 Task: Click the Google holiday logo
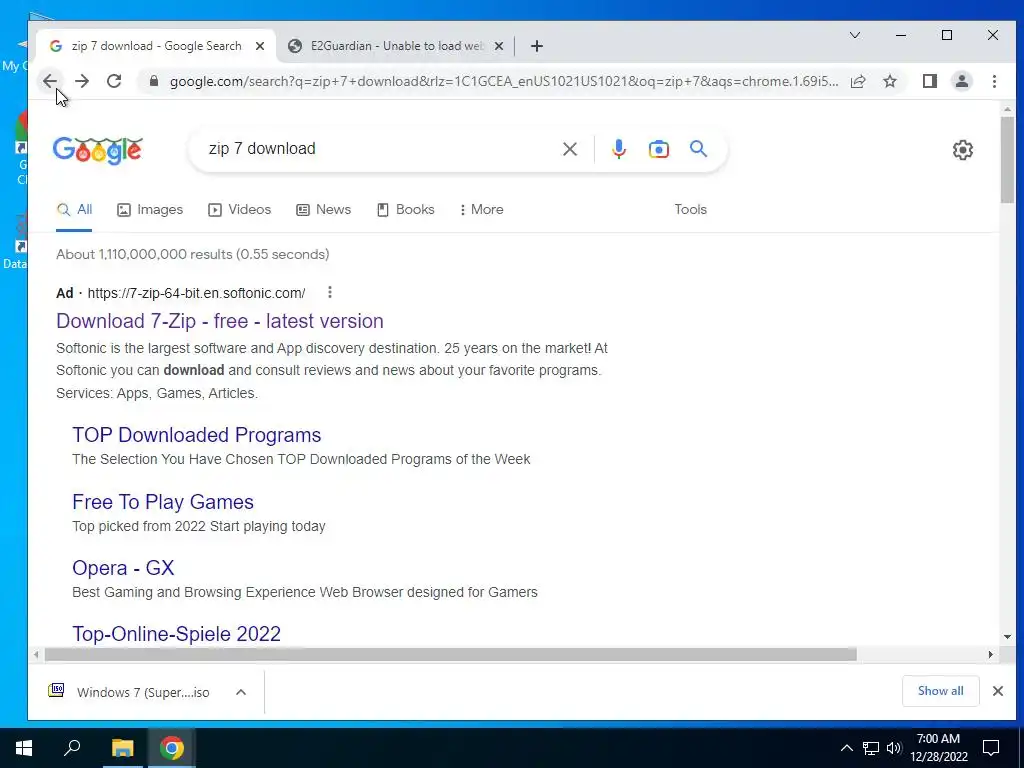point(97,150)
